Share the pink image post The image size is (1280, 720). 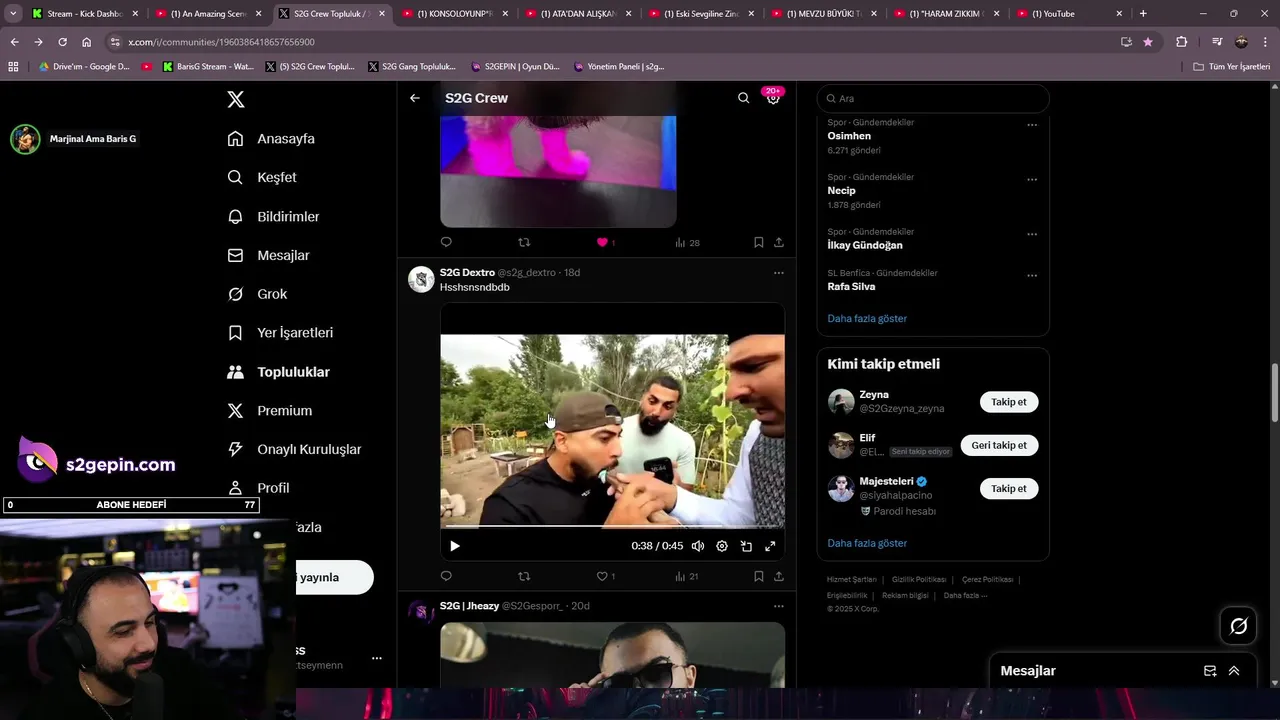(x=779, y=242)
